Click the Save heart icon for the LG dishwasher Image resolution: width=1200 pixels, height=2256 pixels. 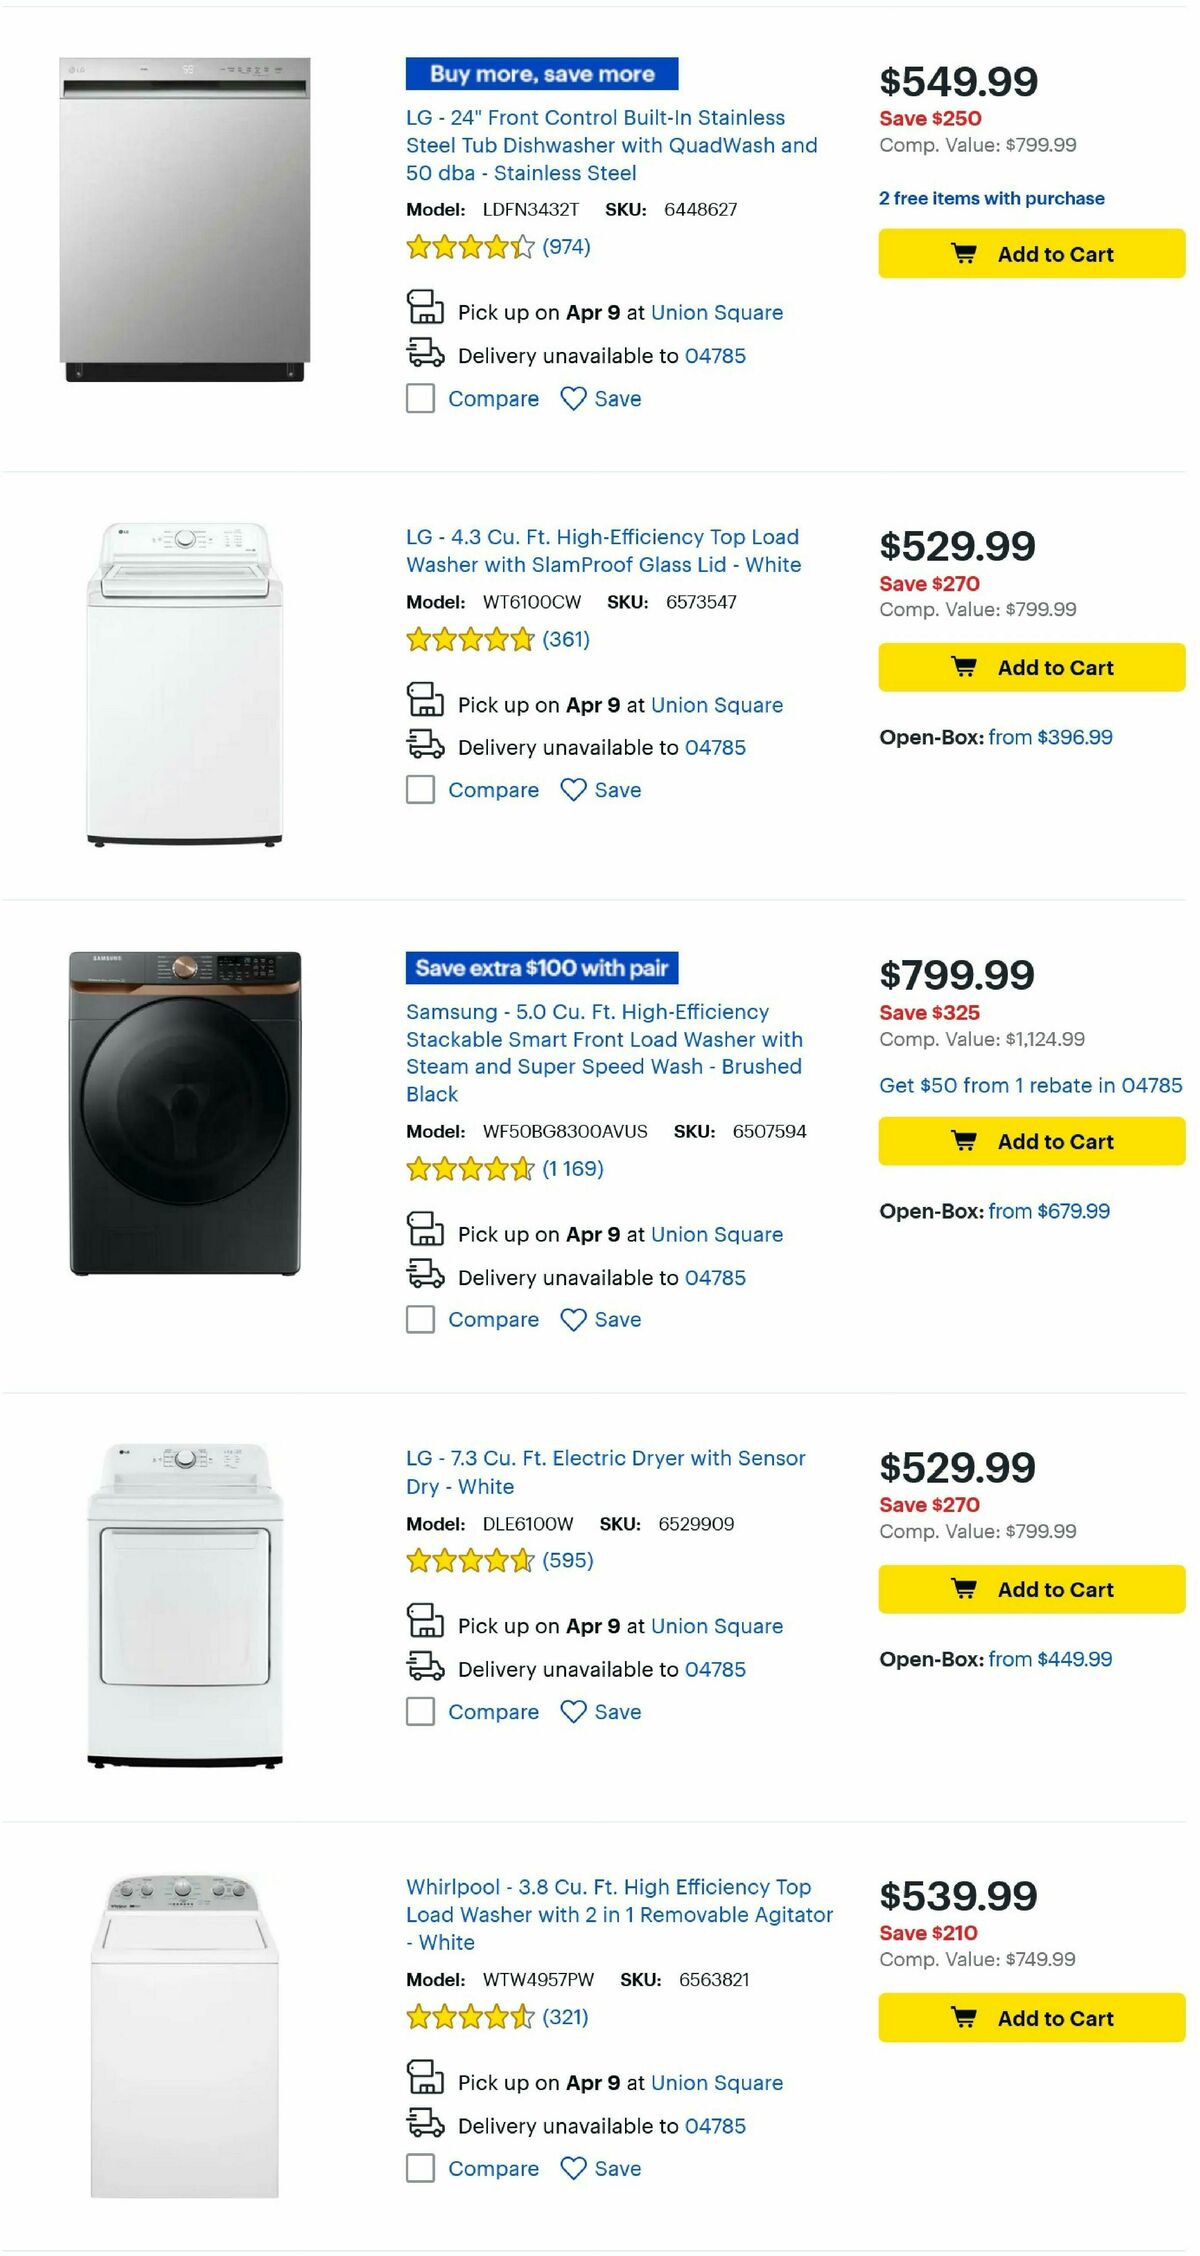click(572, 398)
